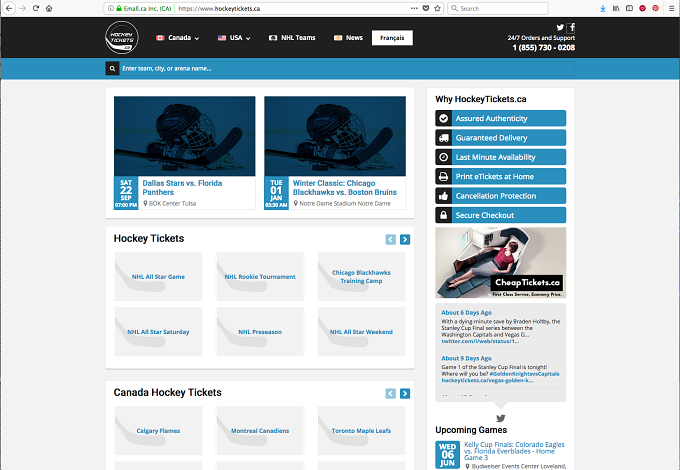Screen dimensions: 680x470
Task: Reload the page with the refresh icon
Action: (x=36, y=8)
